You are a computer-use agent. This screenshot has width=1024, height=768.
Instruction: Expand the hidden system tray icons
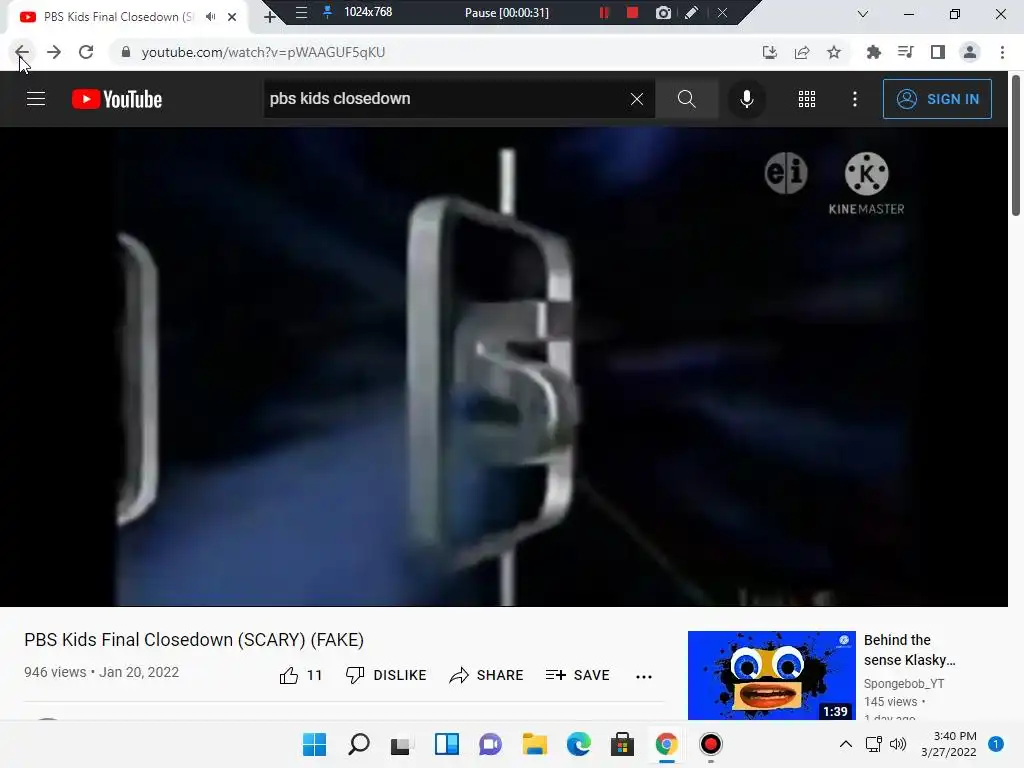pyautogui.click(x=846, y=744)
